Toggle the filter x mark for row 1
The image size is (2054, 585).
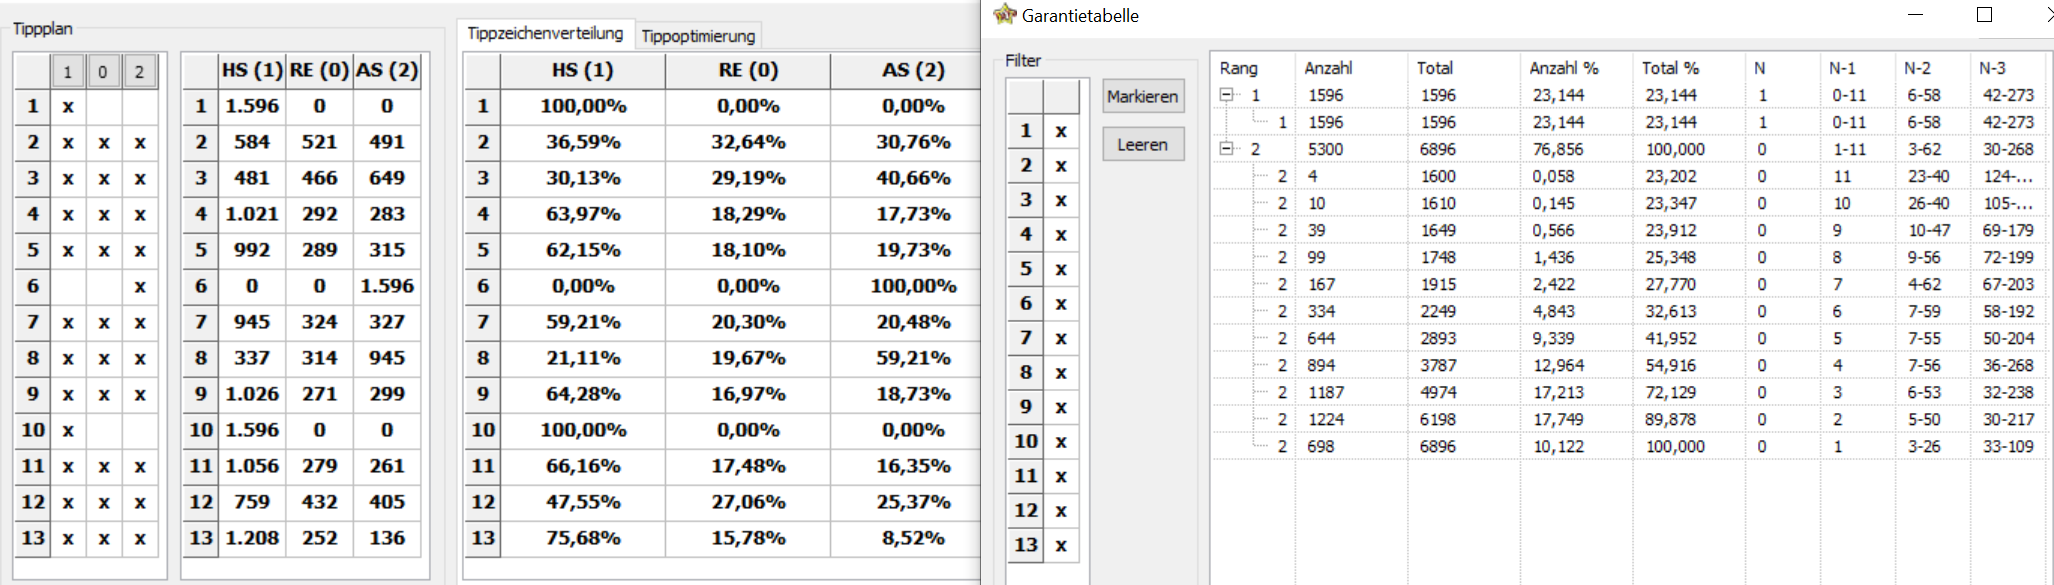[1061, 131]
